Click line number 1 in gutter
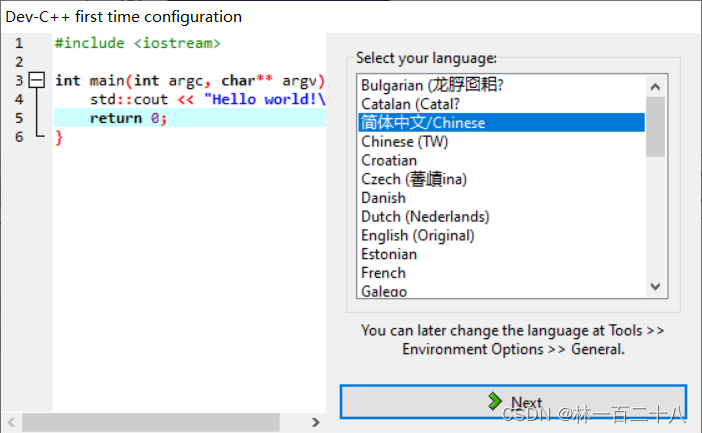 (x=19, y=43)
